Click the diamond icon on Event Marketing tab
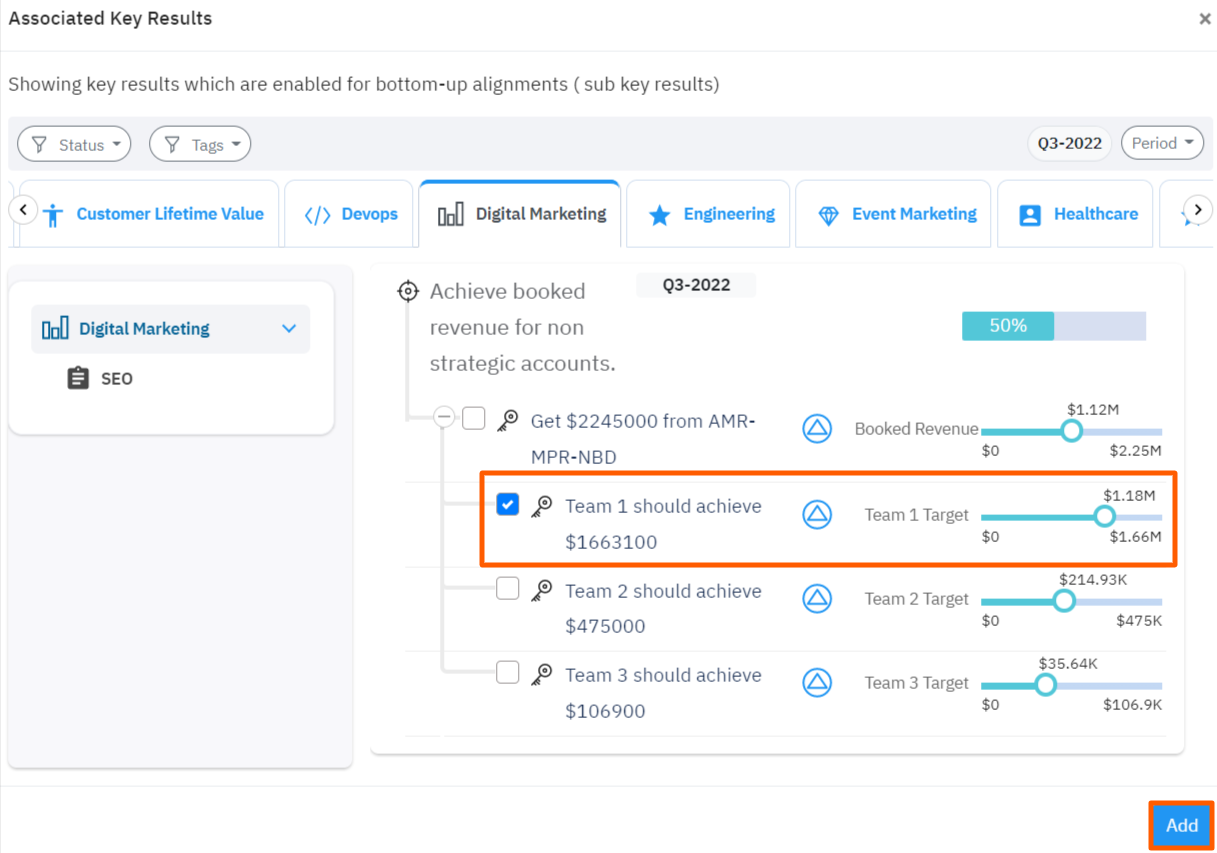This screenshot has width=1217, height=853. [829, 213]
